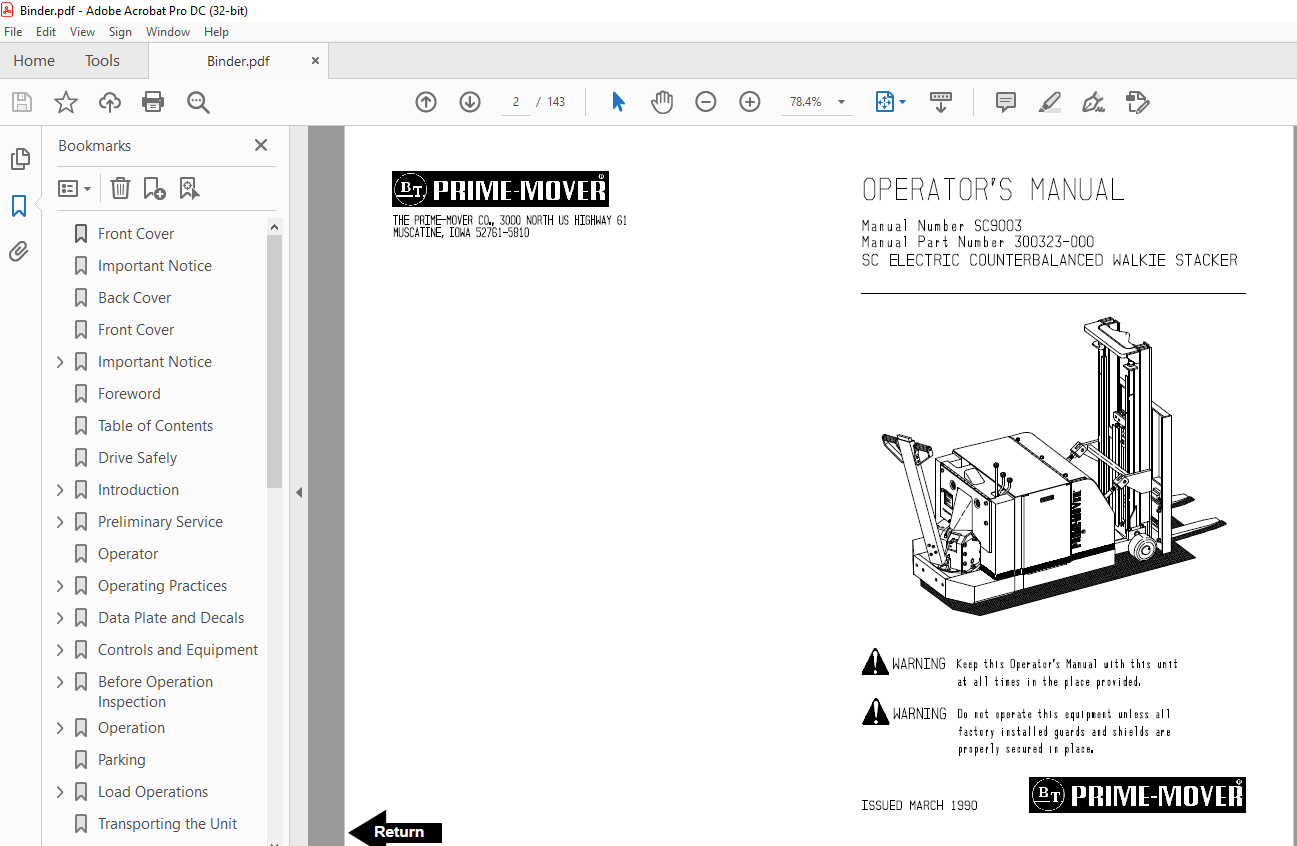This screenshot has width=1297, height=846.
Task: Expand the Preliminary Service bookmark
Action: pos(60,522)
